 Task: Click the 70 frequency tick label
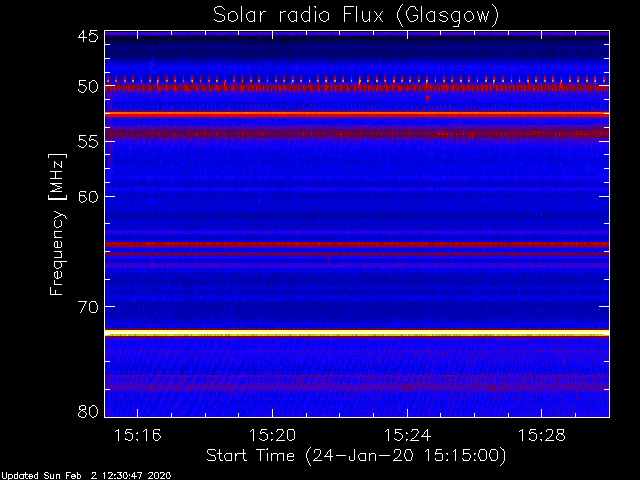click(88, 307)
